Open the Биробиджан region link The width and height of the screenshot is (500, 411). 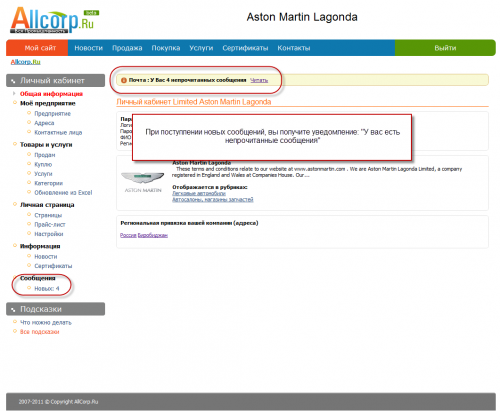tap(153, 235)
